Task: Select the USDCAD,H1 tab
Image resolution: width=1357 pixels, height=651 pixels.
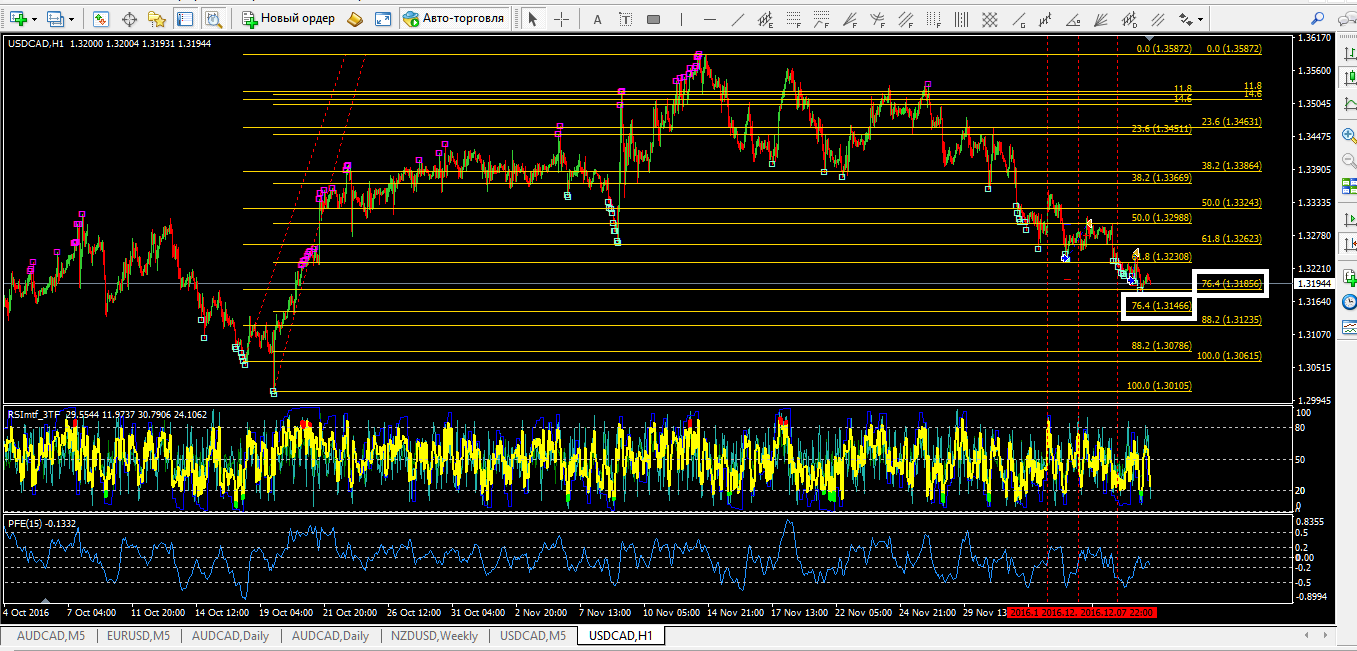Action: tap(620, 636)
